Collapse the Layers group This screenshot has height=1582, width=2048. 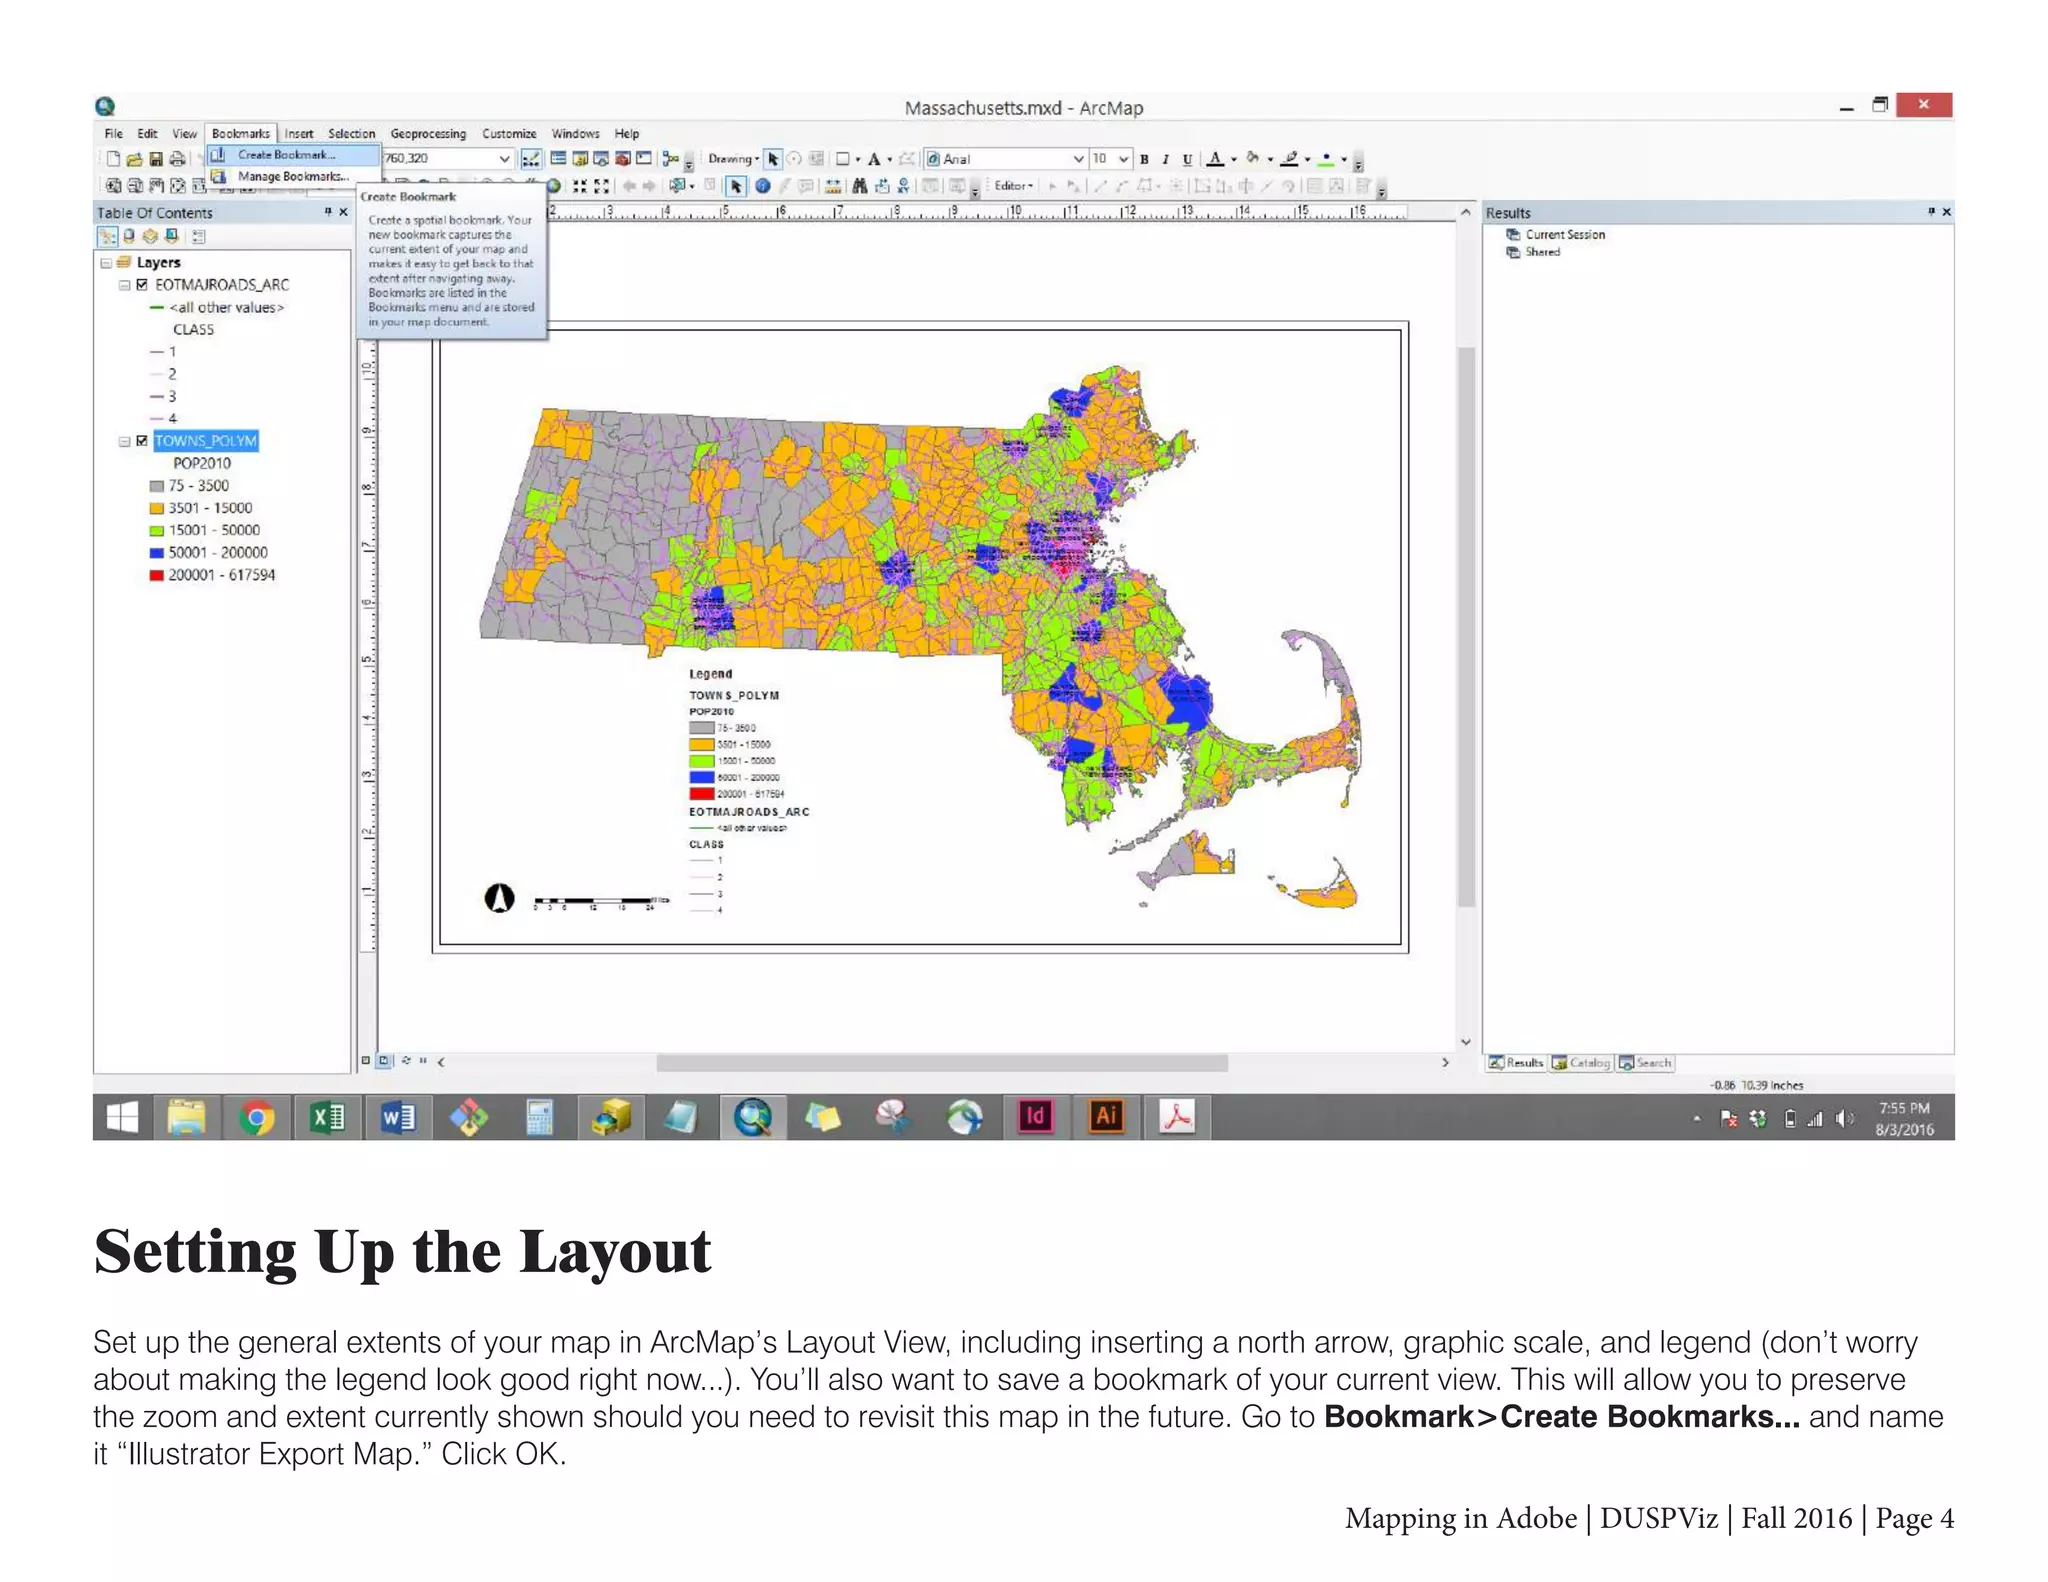pos(106,263)
